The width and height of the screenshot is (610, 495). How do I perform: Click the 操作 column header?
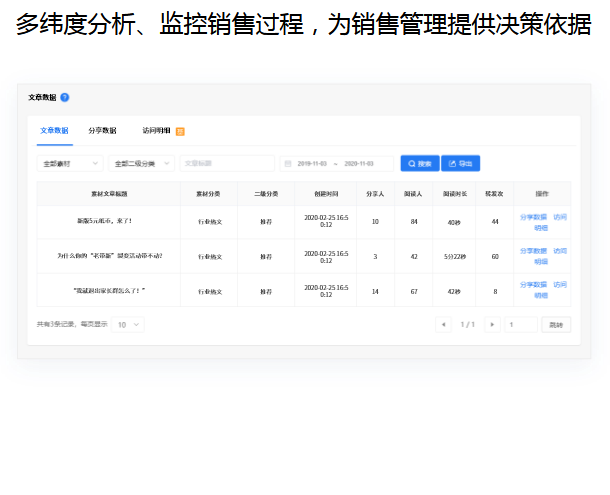[542, 194]
